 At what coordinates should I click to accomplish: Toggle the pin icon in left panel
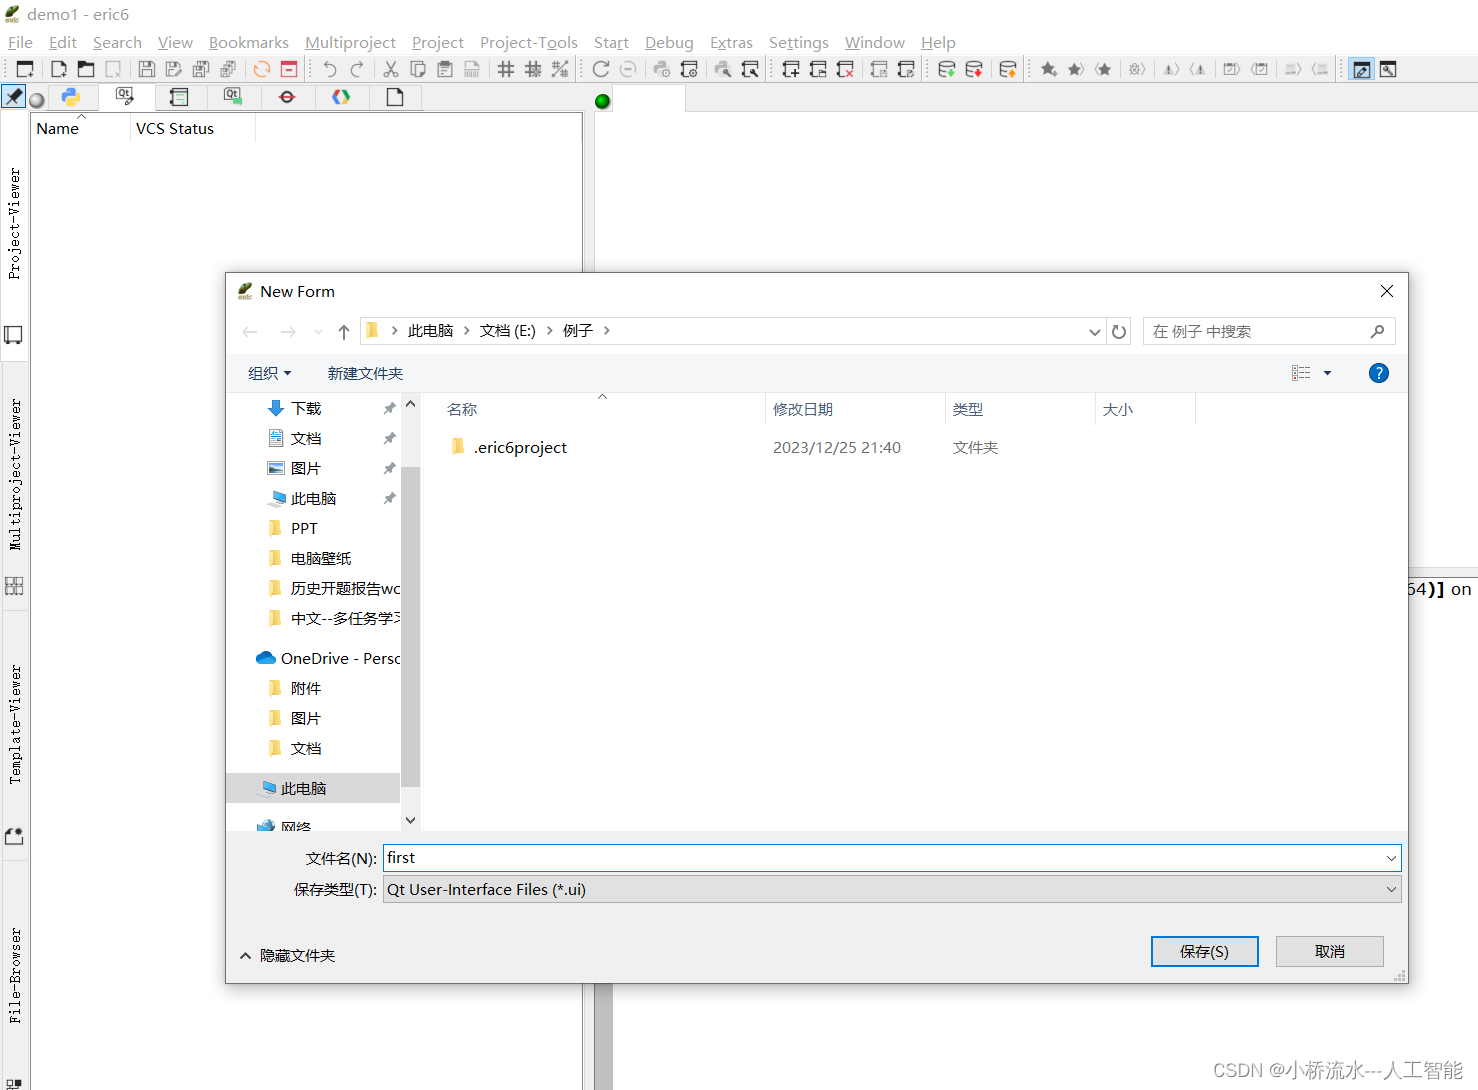pos(13,96)
